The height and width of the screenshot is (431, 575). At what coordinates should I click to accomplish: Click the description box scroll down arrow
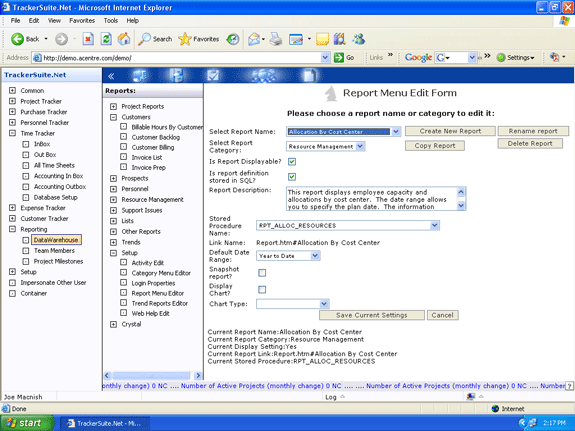click(x=461, y=206)
